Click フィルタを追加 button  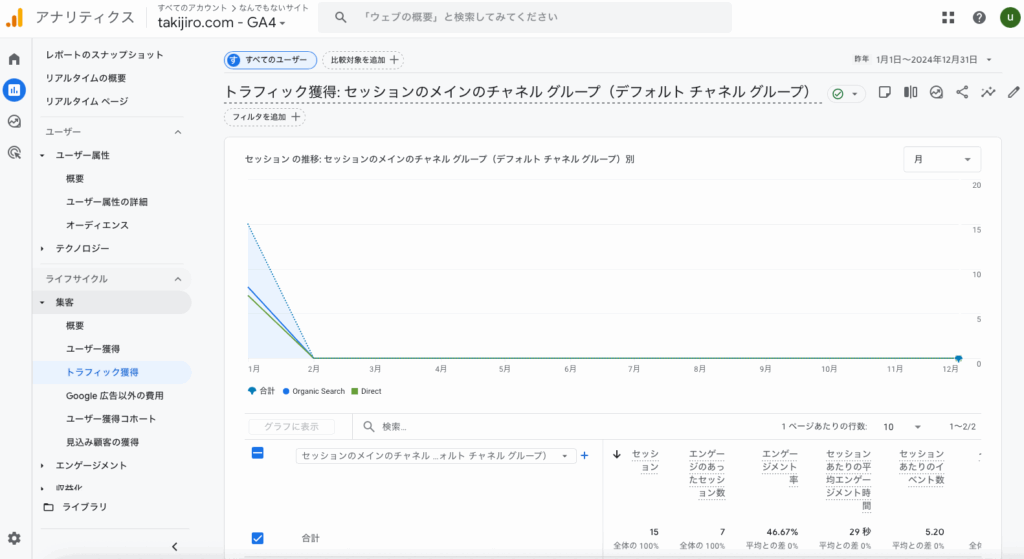265,117
